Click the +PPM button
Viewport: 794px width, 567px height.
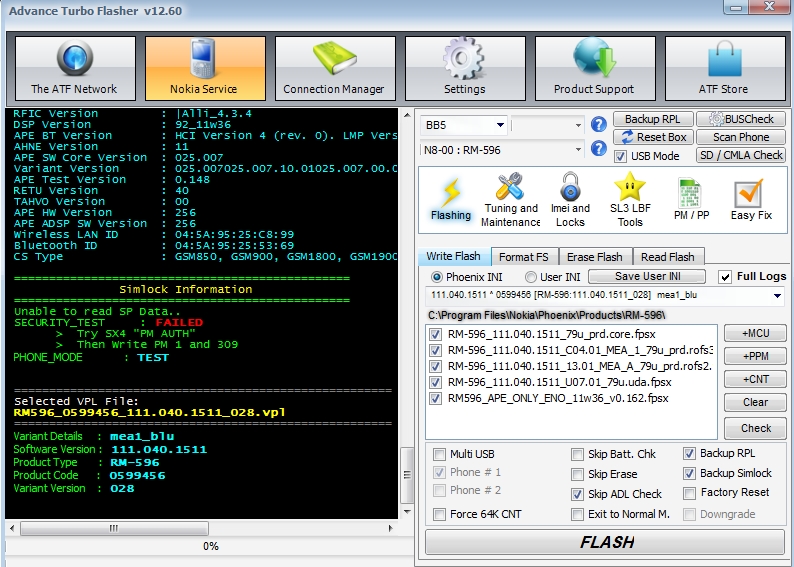point(755,356)
